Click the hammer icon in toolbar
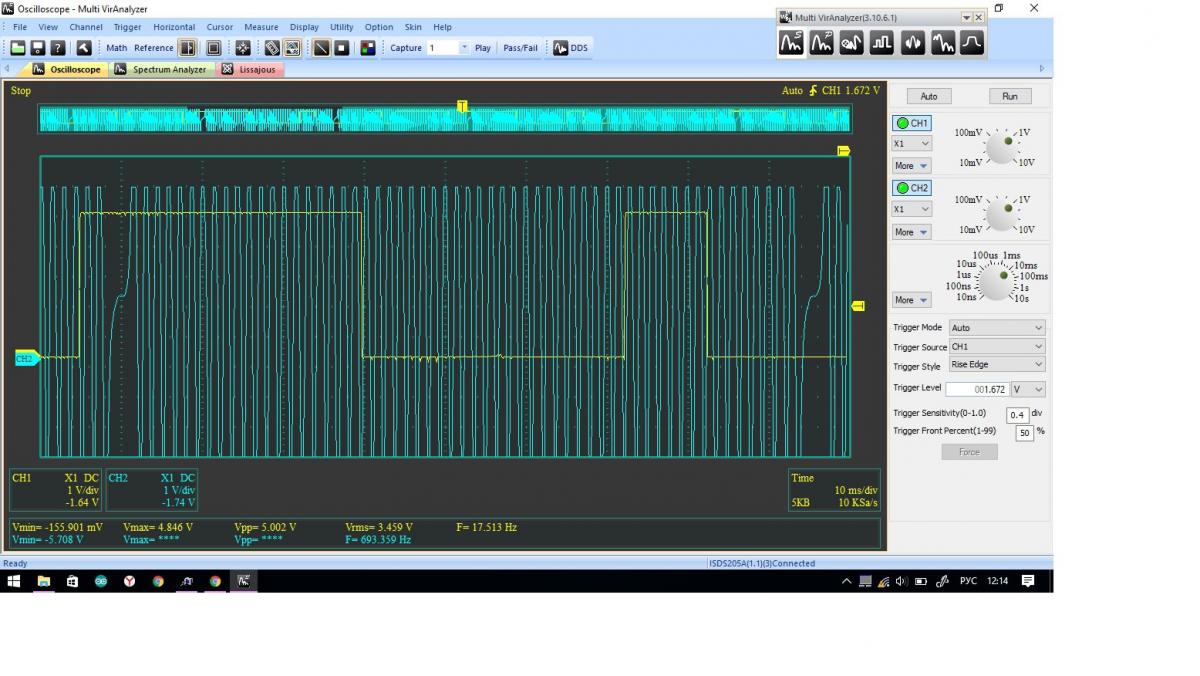 click(x=84, y=47)
